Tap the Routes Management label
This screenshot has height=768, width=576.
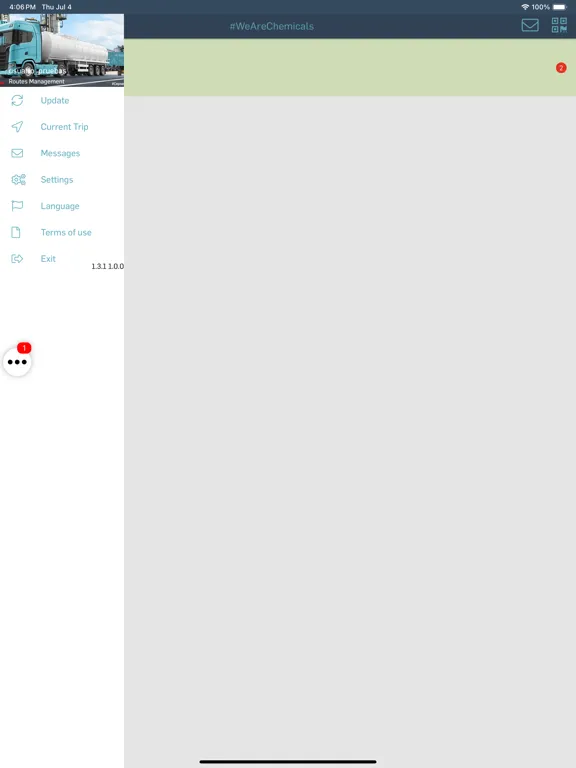[36, 82]
